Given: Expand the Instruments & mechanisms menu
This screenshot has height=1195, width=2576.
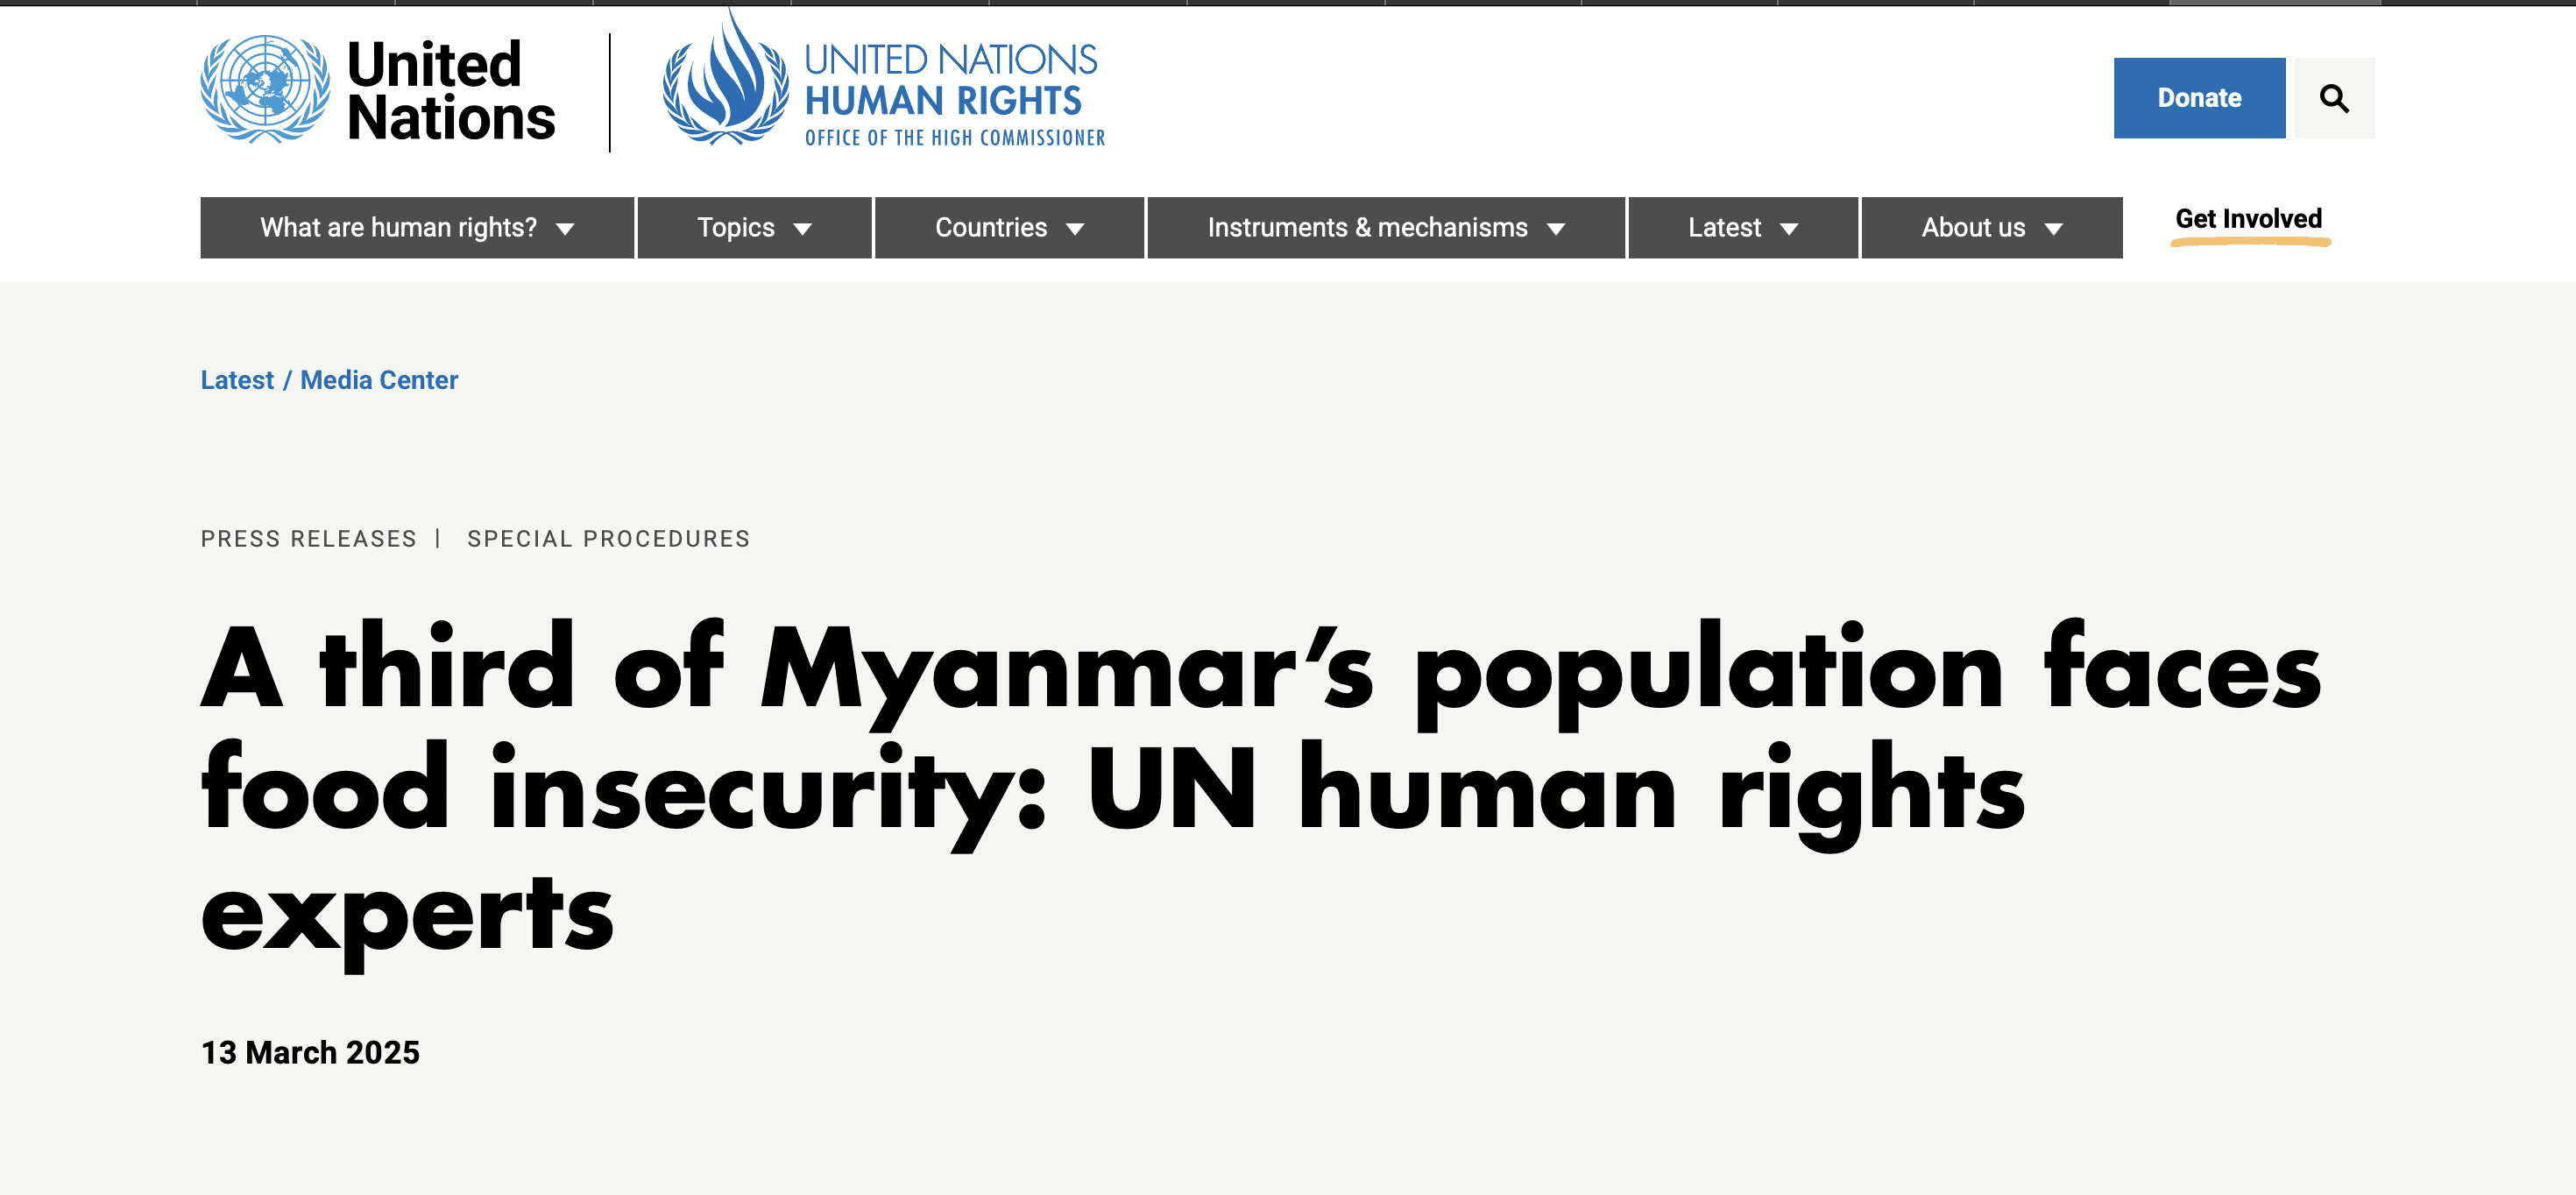Looking at the screenshot, I should tap(1386, 228).
